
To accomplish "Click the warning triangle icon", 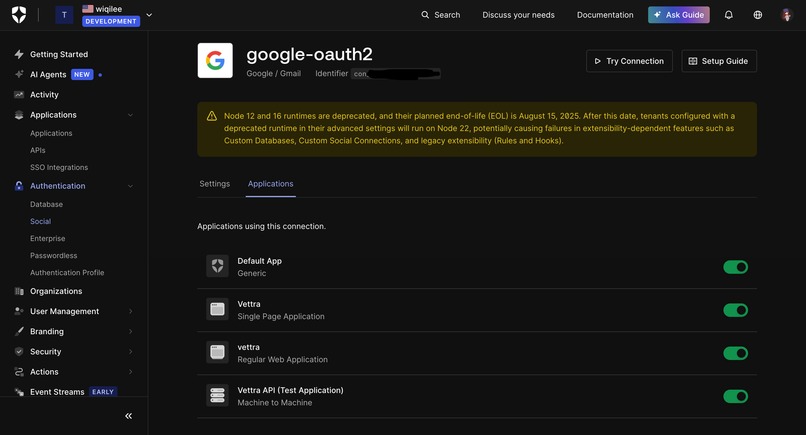I will tap(212, 116).
